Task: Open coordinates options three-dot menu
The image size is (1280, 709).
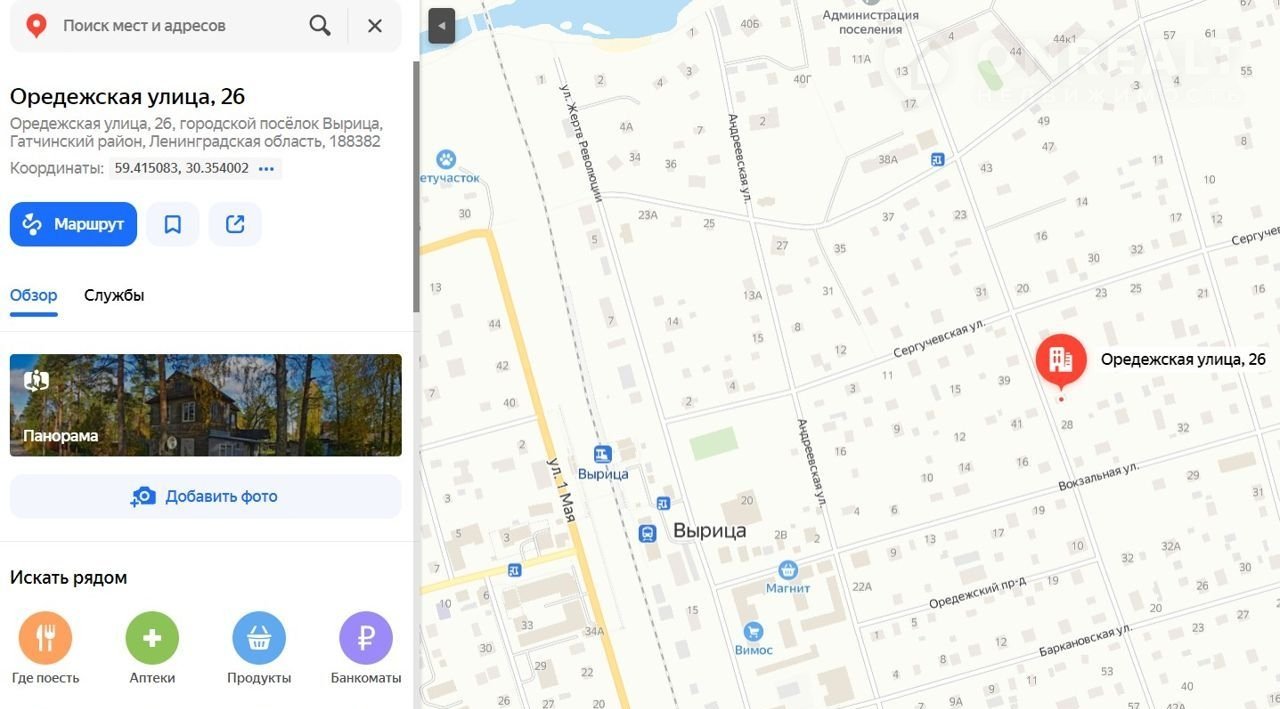Action: (266, 169)
